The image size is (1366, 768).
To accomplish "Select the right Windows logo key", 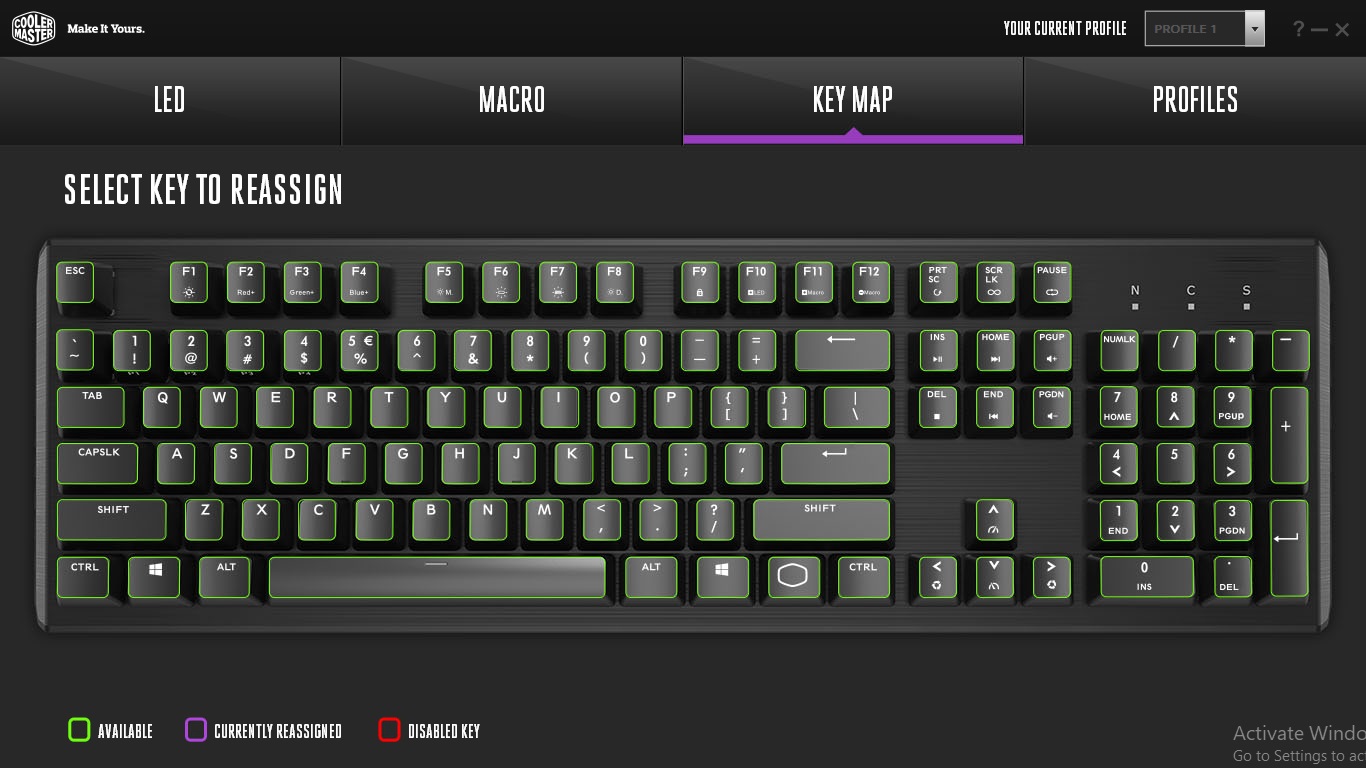I will [722, 577].
